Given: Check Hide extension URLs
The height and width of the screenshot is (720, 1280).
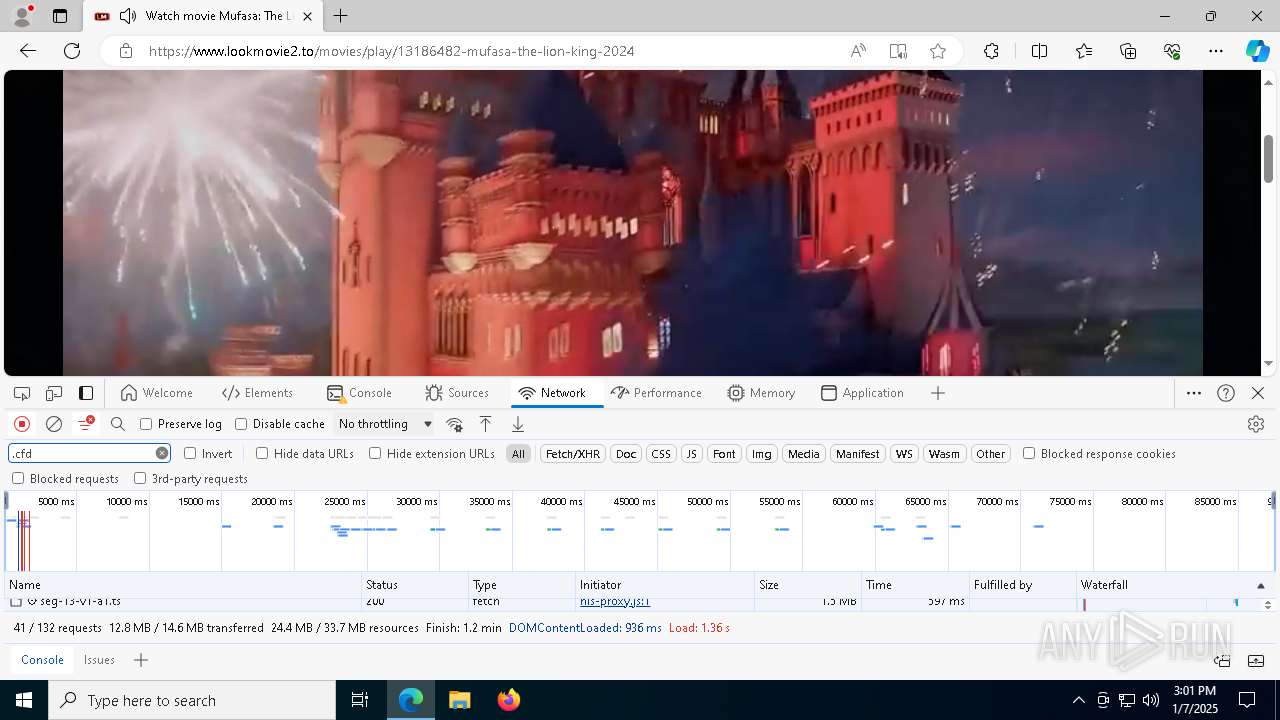Looking at the screenshot, I should pyautogui.click(x=375, y=453).
